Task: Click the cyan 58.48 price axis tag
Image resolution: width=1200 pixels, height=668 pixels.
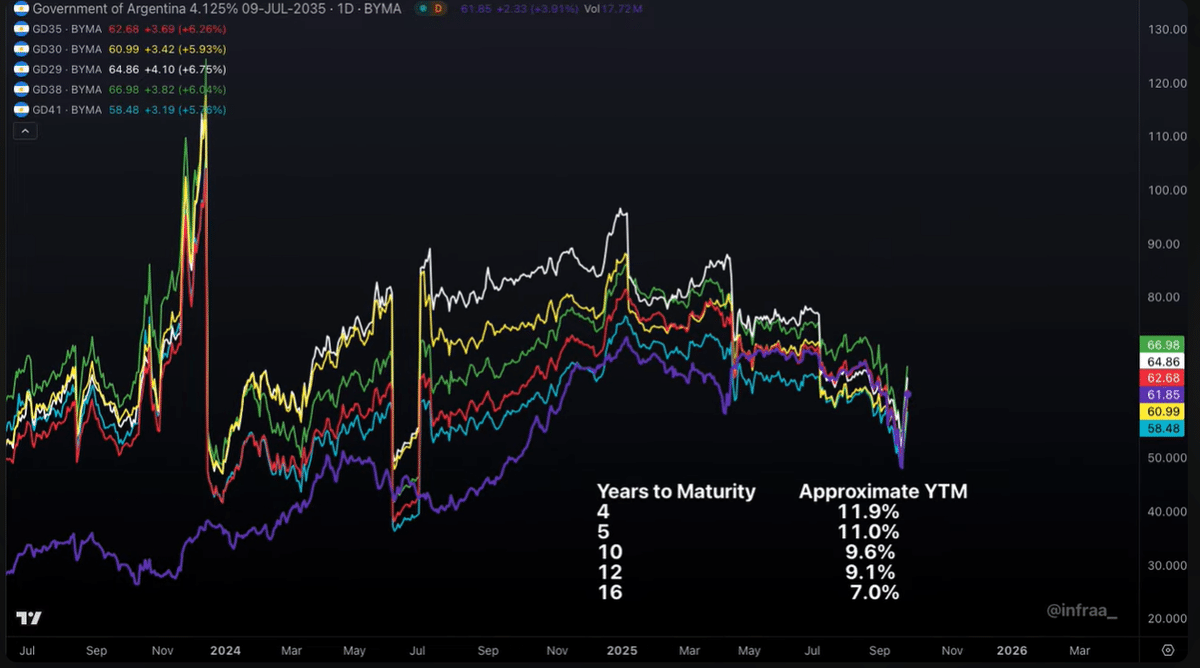Action: point(1162,428)
